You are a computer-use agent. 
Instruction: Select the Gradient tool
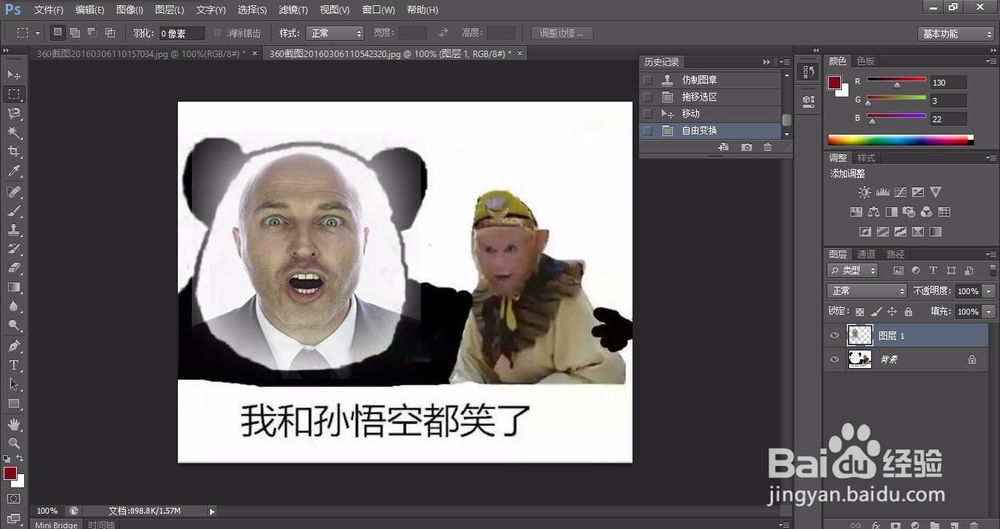[13, 287]
